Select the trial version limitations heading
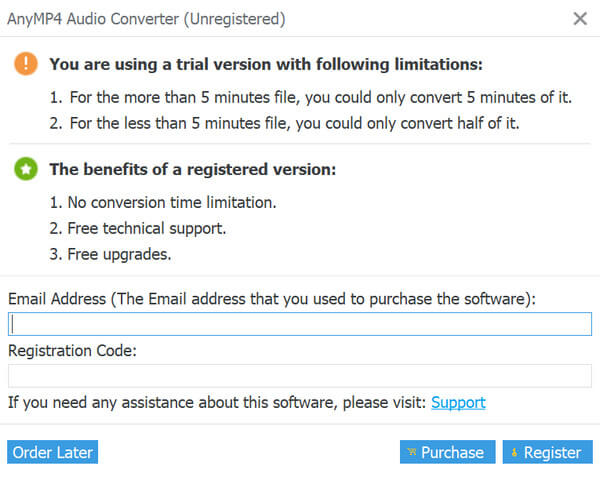 (266, 64)
